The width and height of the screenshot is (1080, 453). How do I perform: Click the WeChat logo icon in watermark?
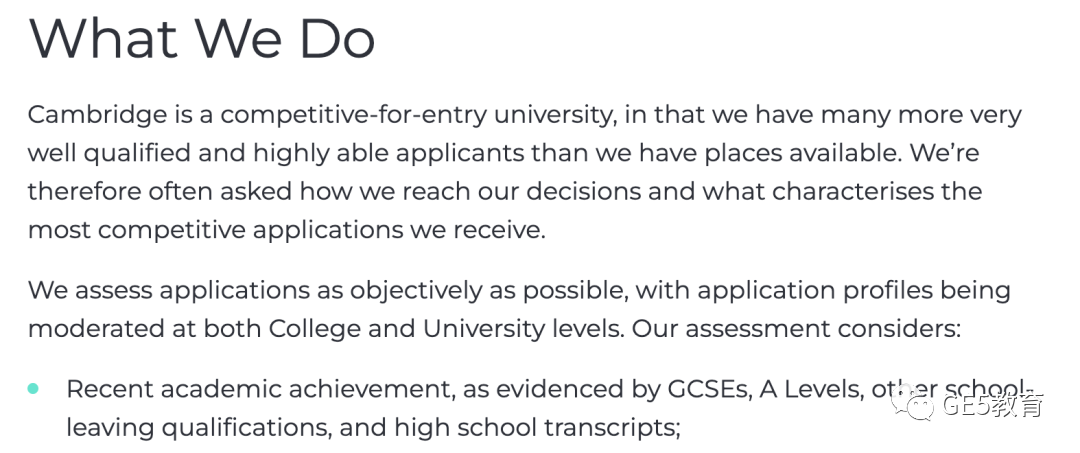point(912,402)
